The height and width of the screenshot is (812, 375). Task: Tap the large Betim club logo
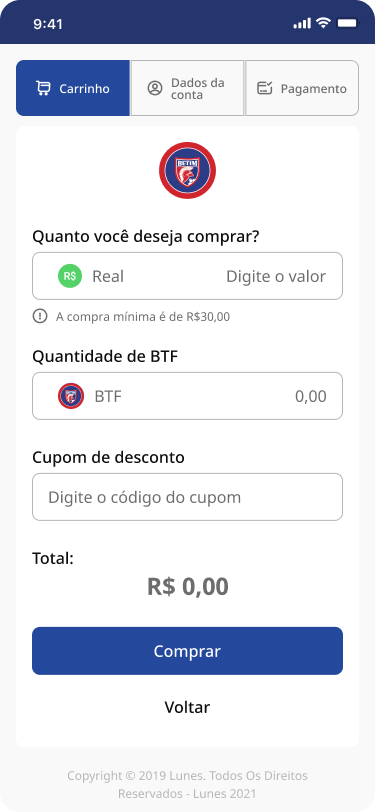pyautogui.click(x=188, y=170)
